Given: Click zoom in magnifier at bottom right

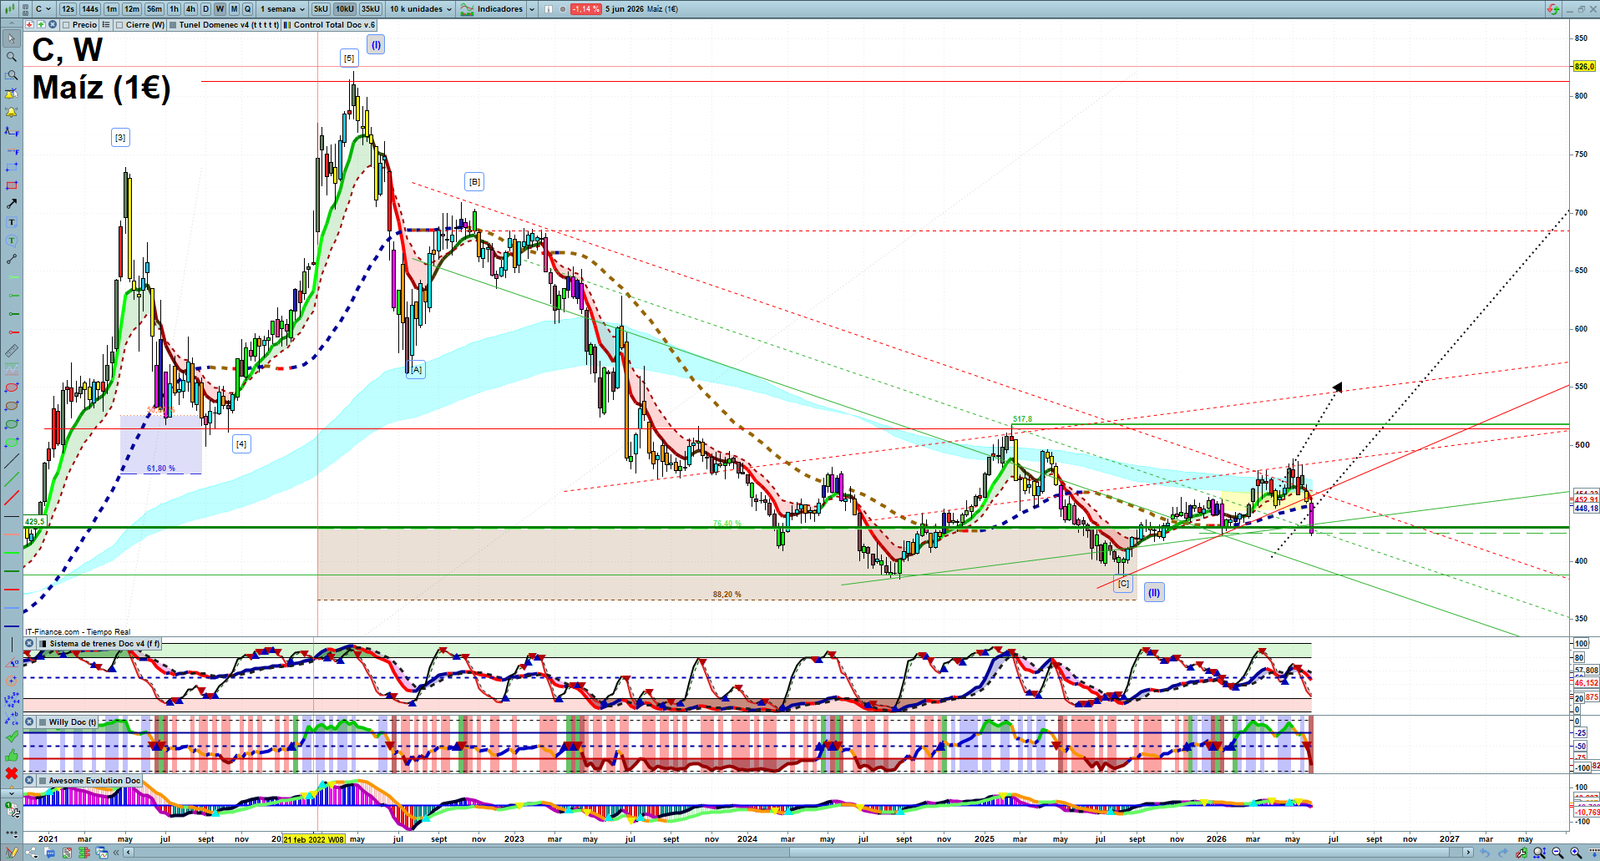Looking at the screenshot, I should pyautogui.click(x=1576, y=853).
